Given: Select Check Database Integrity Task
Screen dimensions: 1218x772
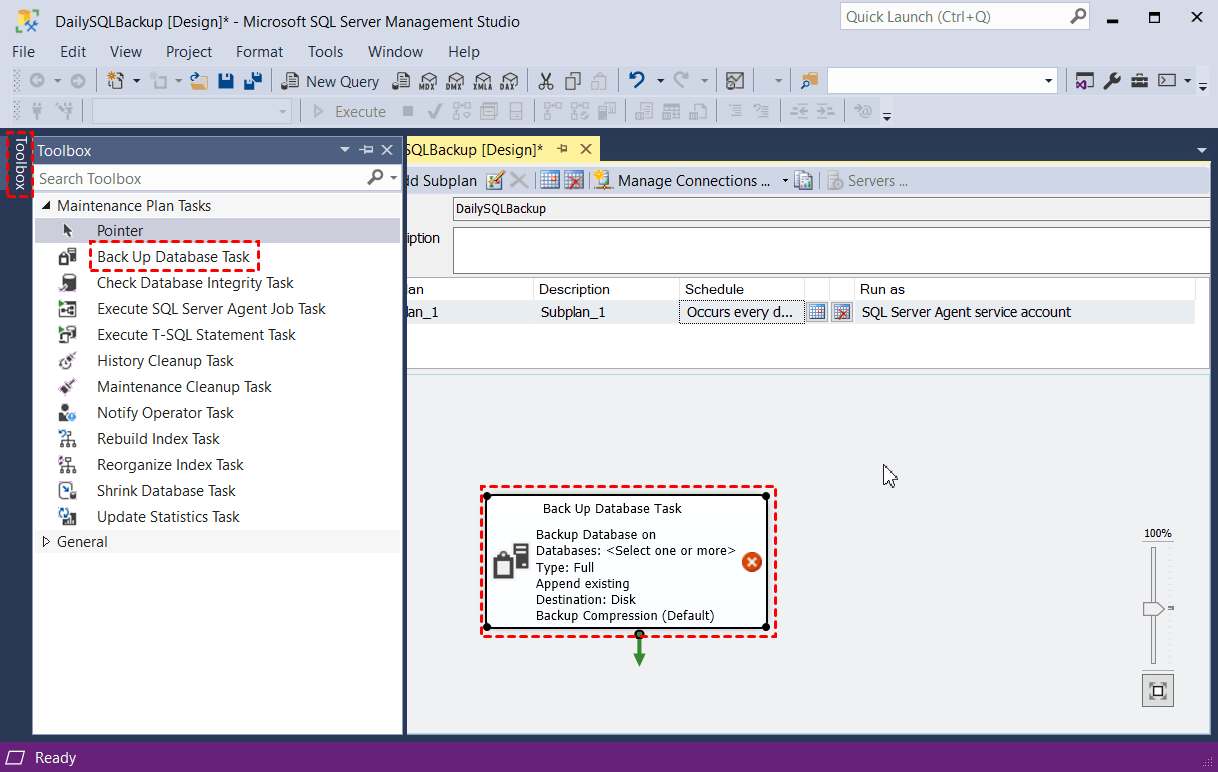Looking at the screenshot, I should pos(218,283).
